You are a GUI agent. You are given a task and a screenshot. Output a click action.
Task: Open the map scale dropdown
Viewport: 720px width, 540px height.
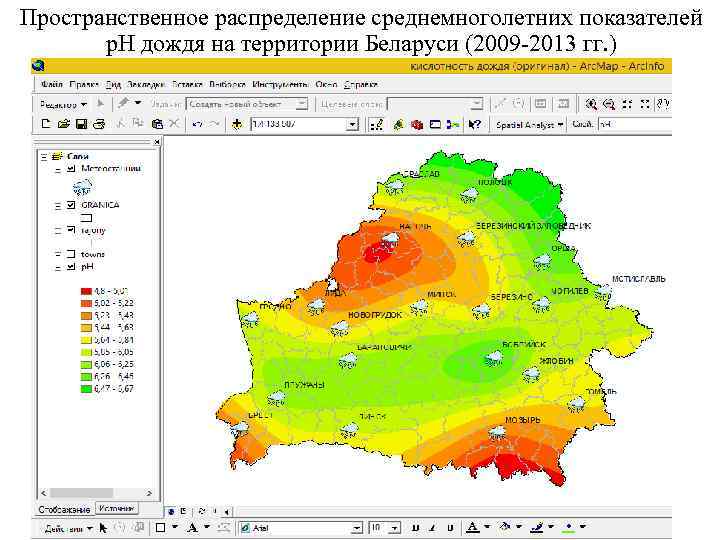coord(352,124)
